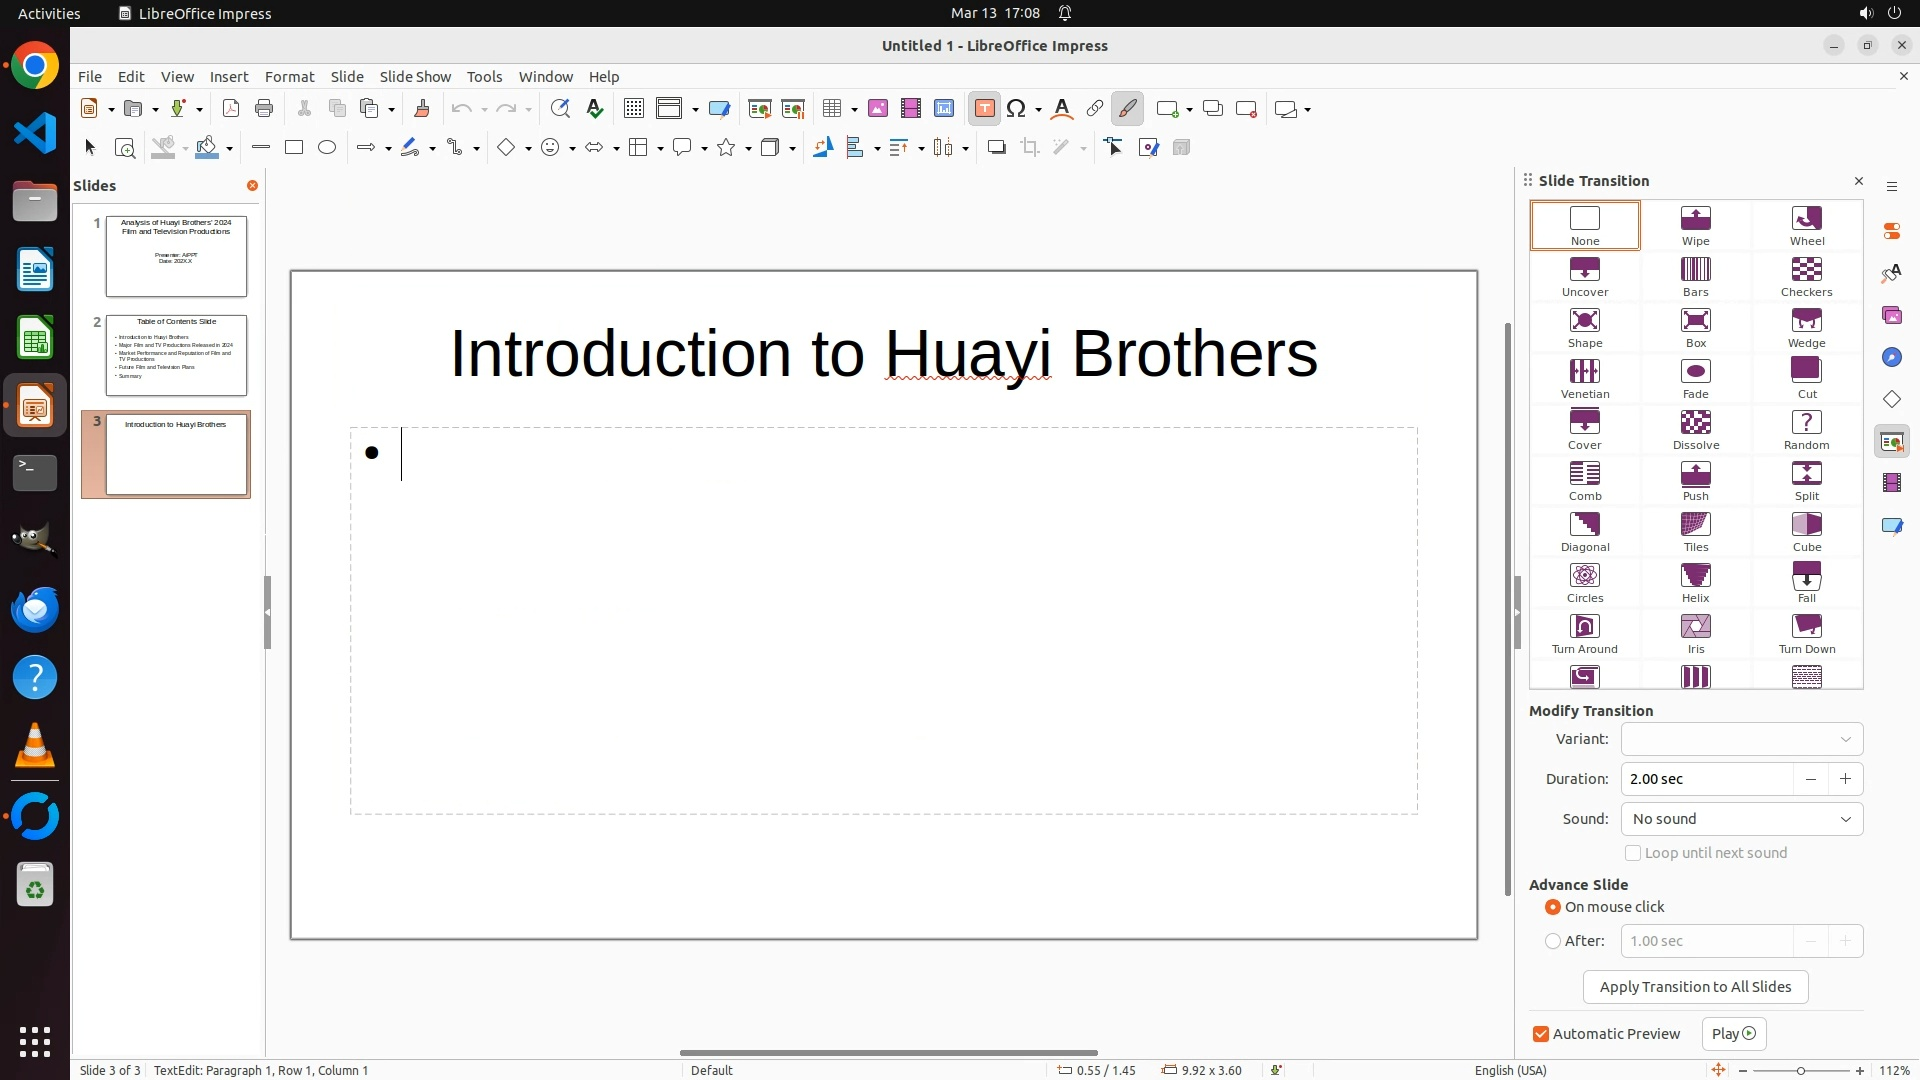Open the Format menu
The width and height of the screenshot is (1920, 1080).
click(x=289, y=77)
